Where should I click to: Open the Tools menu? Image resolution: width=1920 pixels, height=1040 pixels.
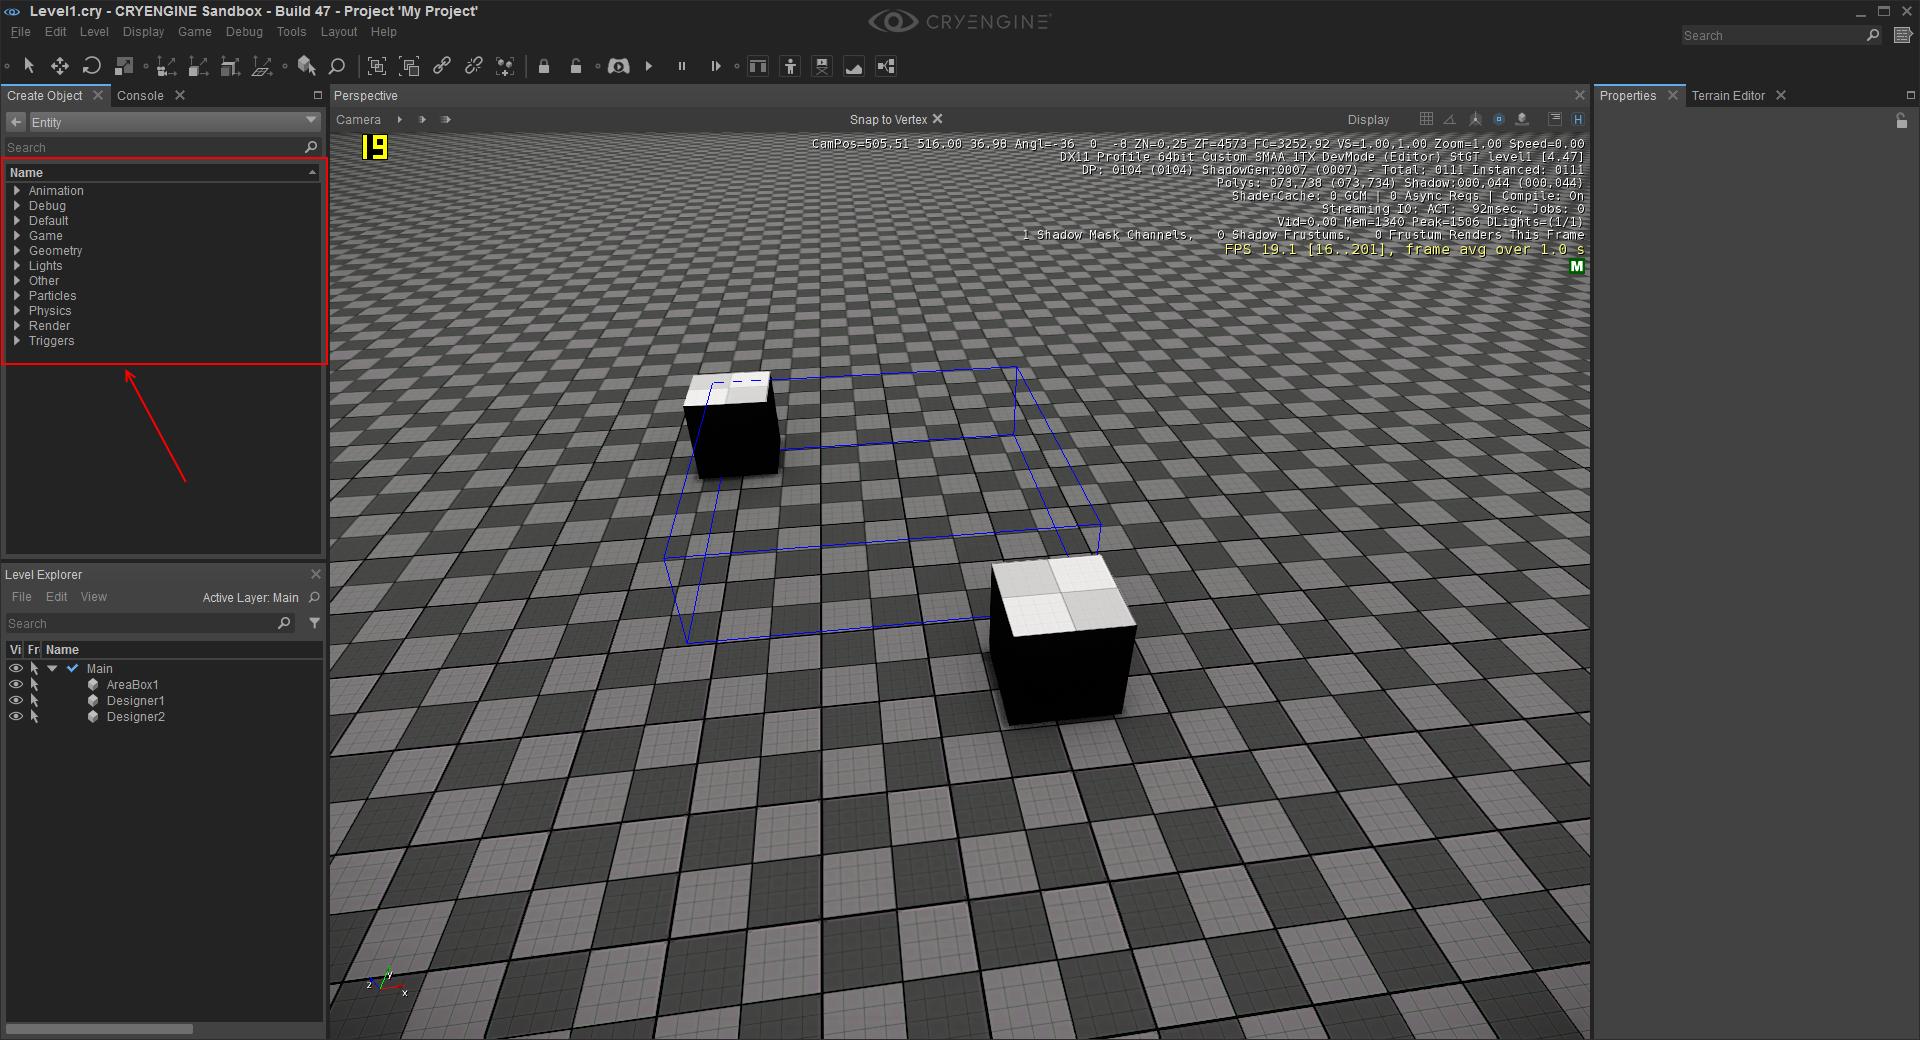pyautogui.click(x=291, y=32)
